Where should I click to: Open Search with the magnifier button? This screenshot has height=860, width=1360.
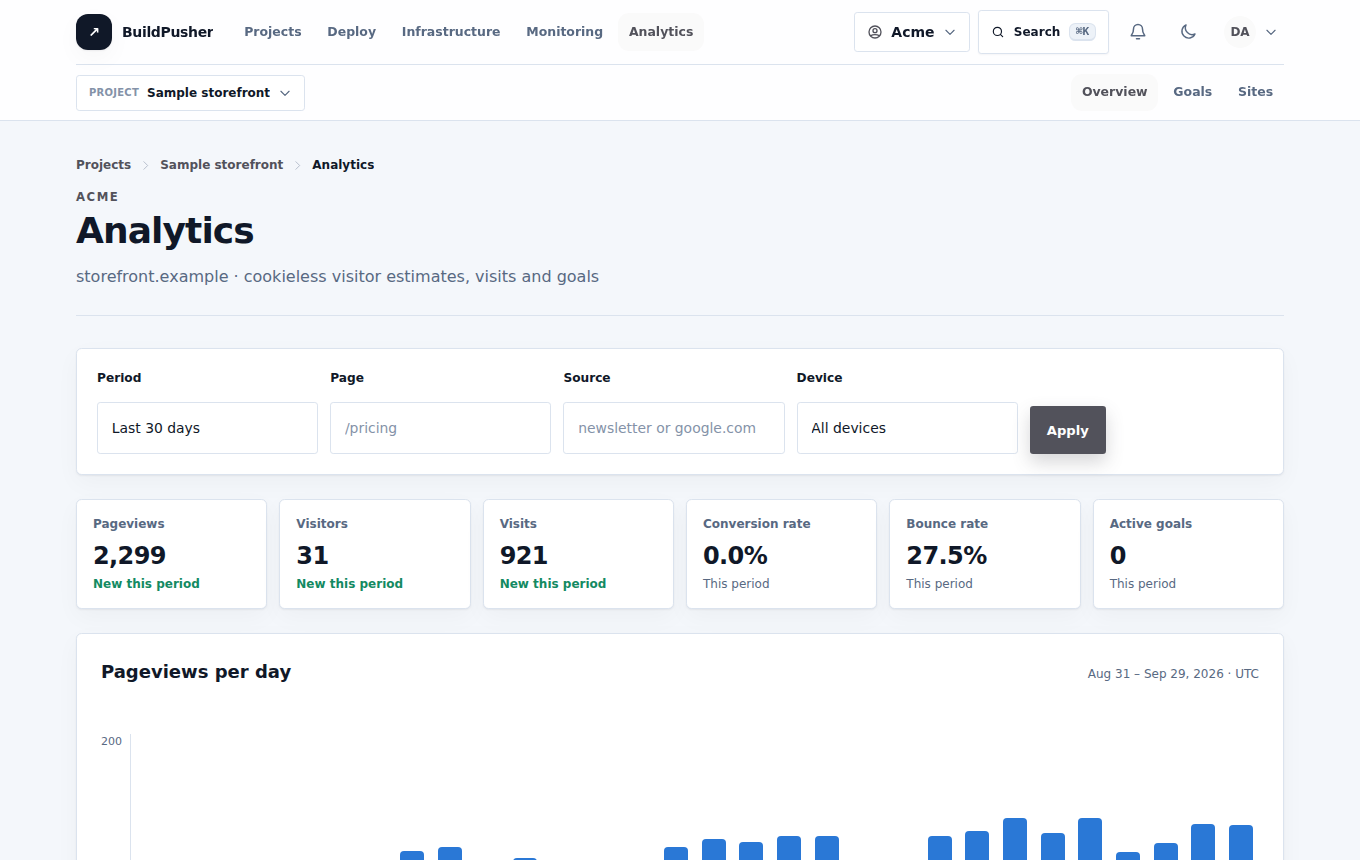click(x=1043, y=32)
